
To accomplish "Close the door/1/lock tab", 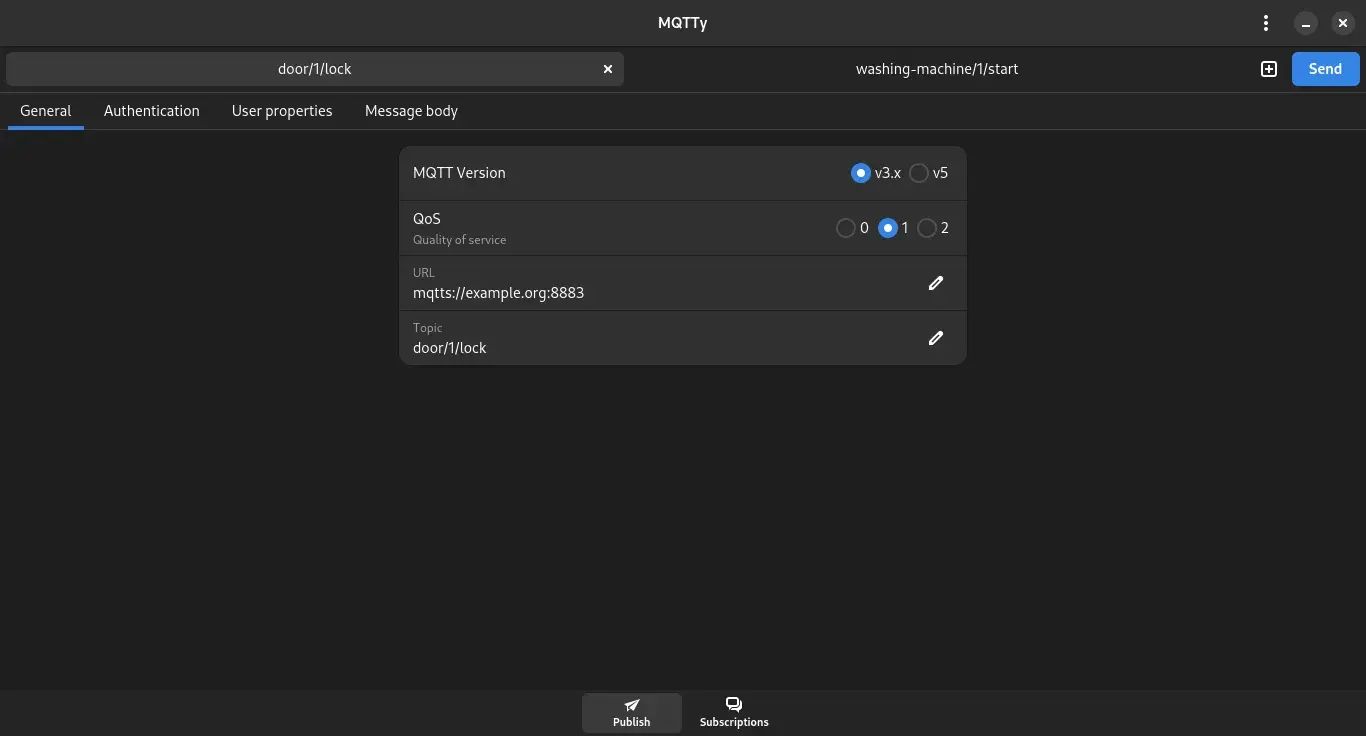I will click(x=608, y=69).
